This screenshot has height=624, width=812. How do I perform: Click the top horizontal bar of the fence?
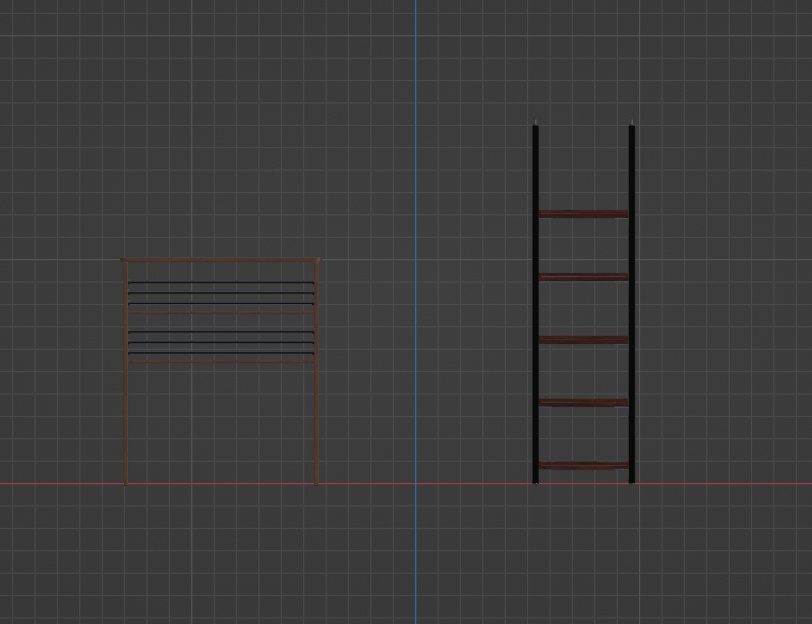pyautogui.click(x=222, y=260)
